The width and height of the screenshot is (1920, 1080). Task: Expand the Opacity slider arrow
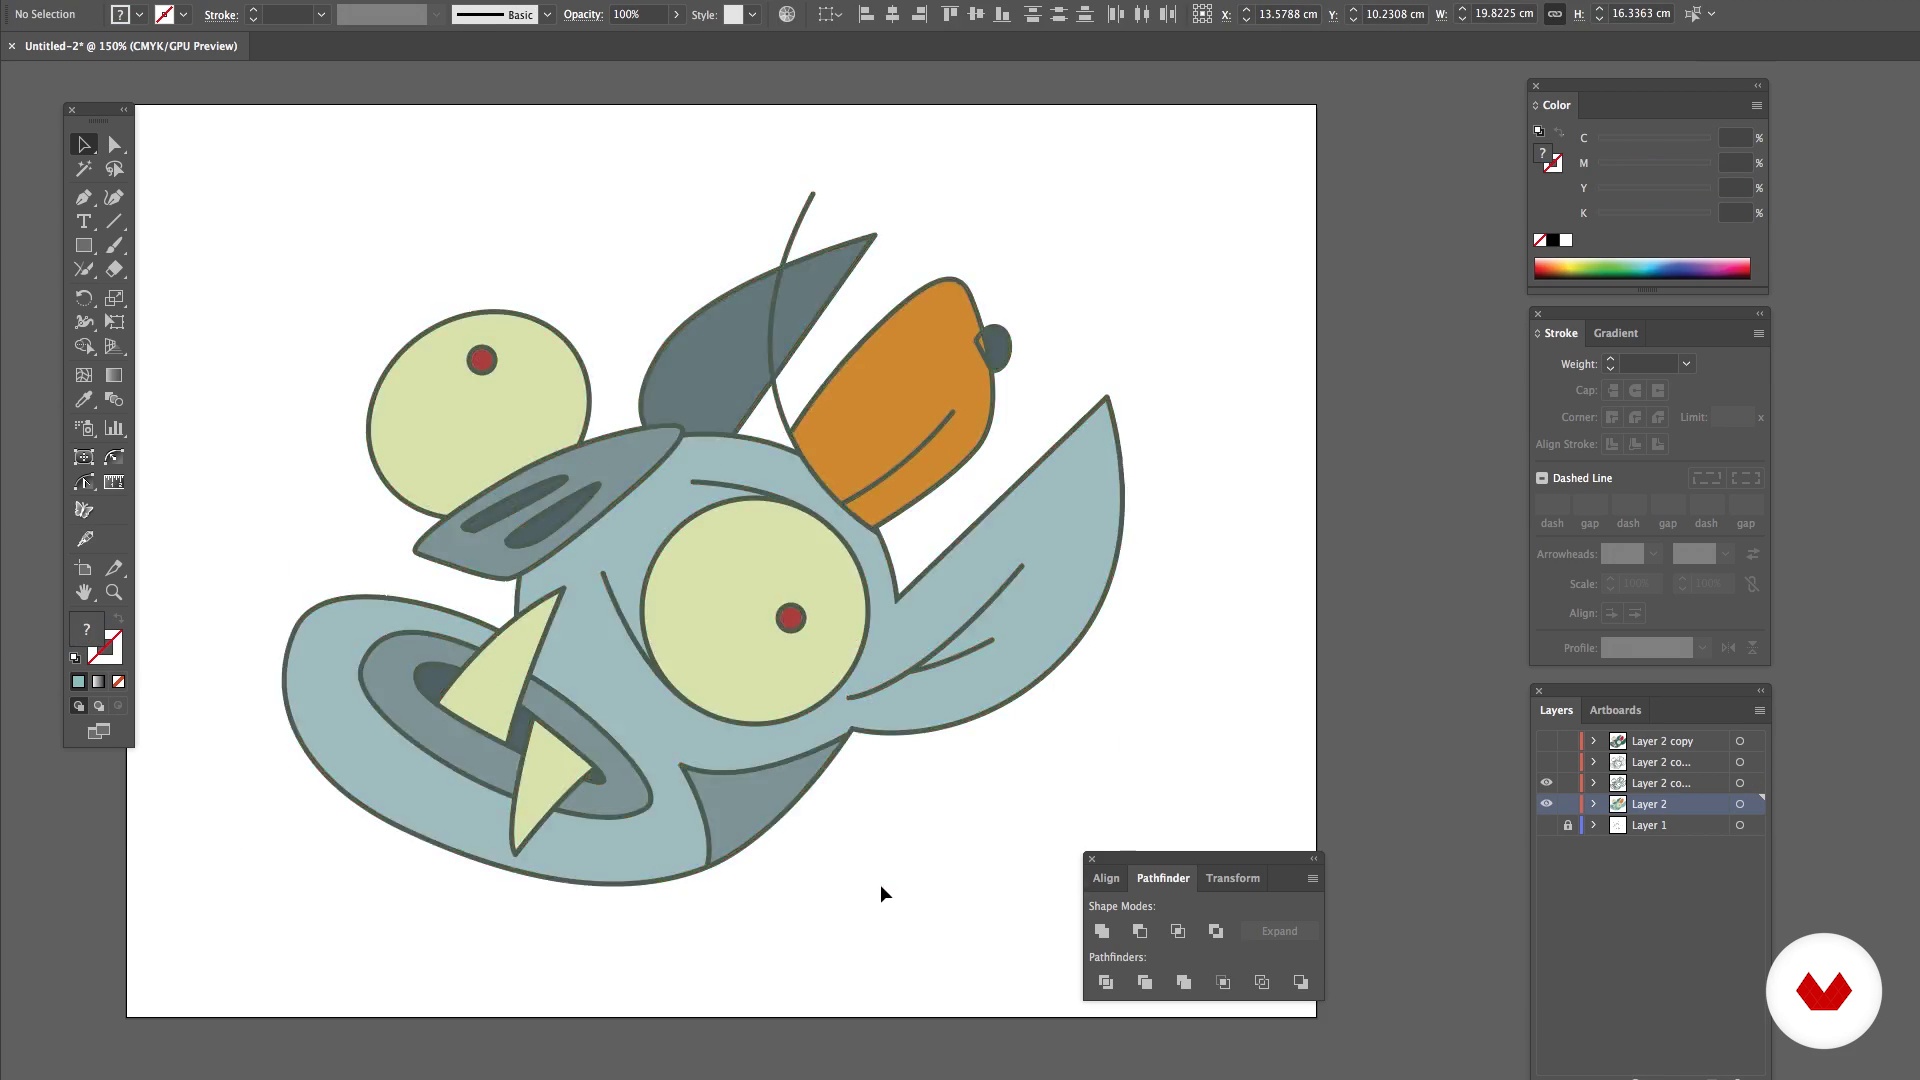click(x=676, y=15)
